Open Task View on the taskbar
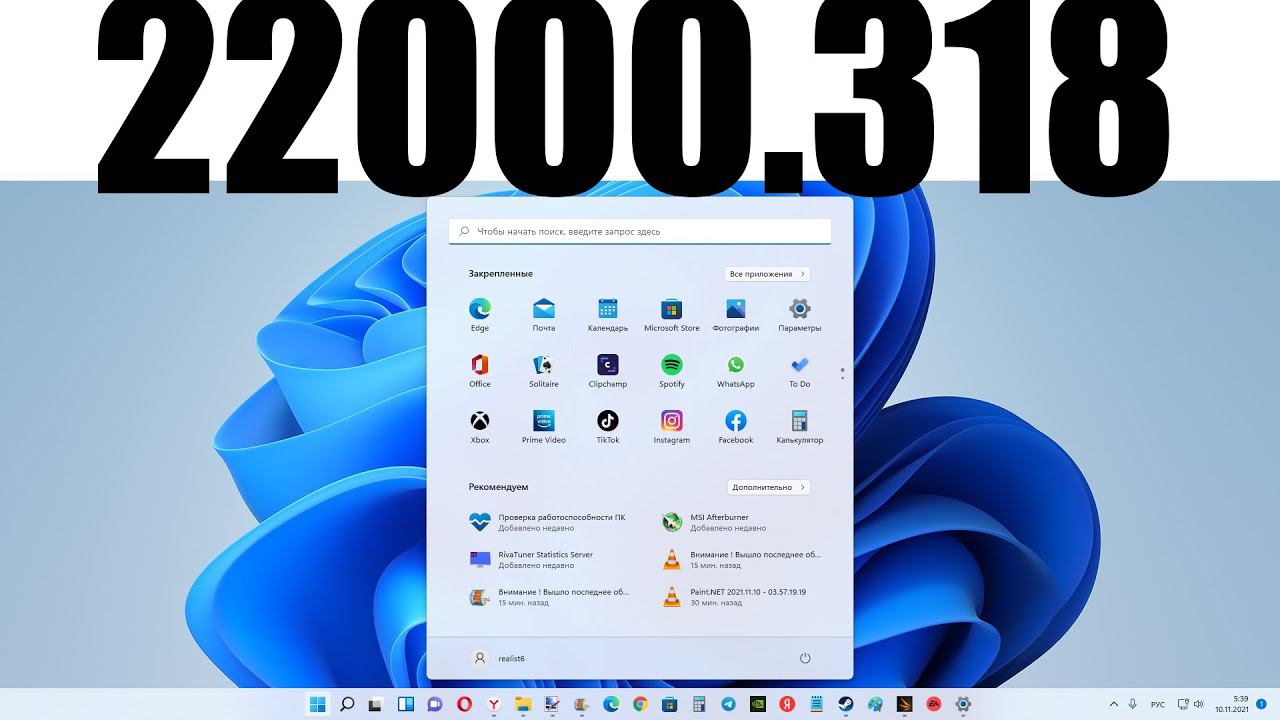 point(377,704)
